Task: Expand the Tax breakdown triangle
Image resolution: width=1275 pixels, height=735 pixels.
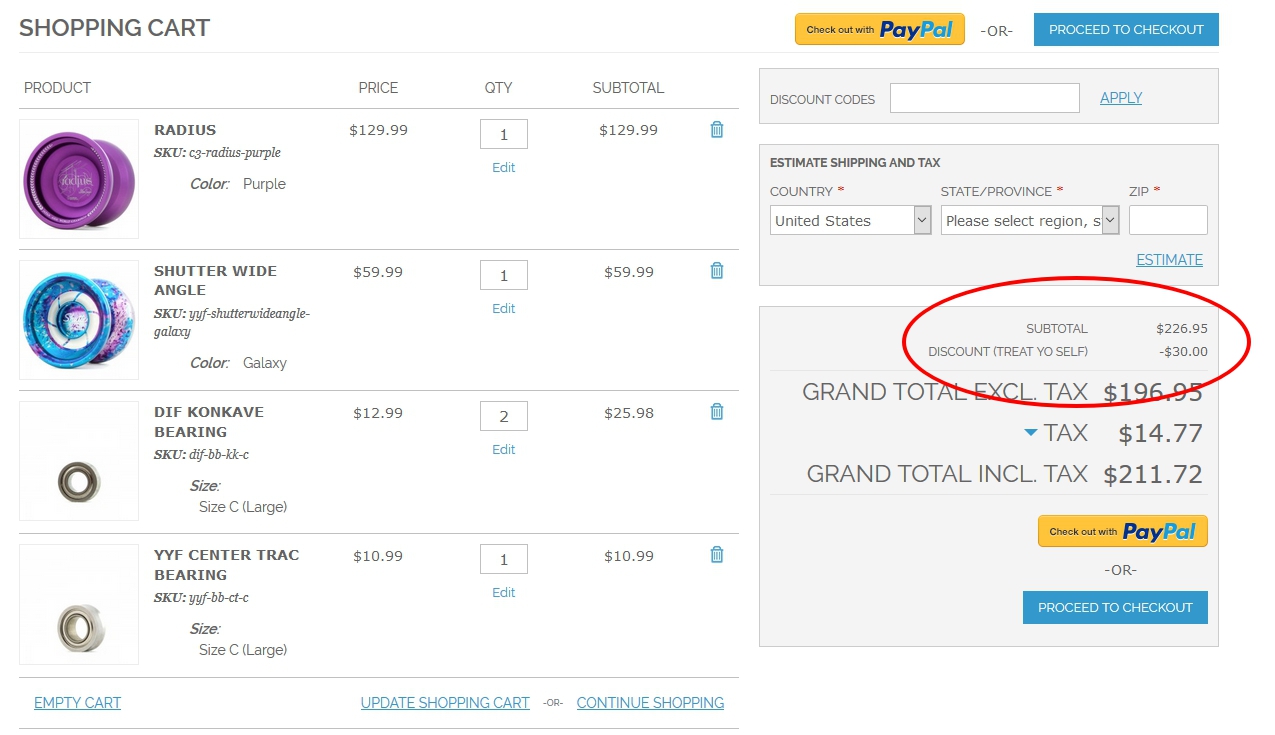Action: click(1030, 433)
